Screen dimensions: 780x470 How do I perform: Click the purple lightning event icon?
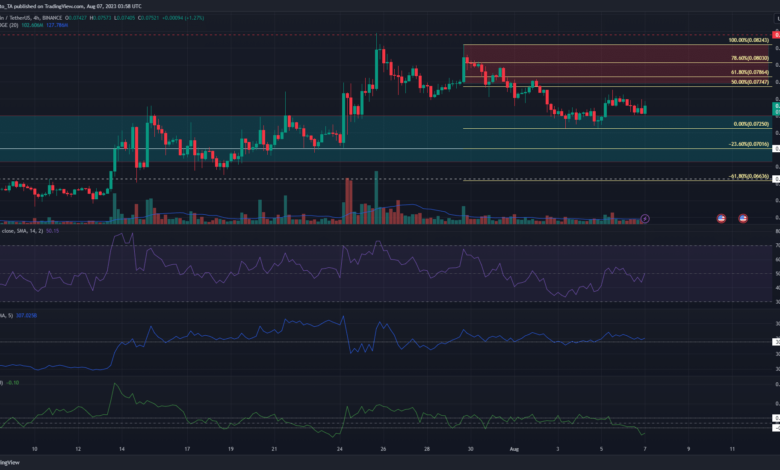coord(645,217)
